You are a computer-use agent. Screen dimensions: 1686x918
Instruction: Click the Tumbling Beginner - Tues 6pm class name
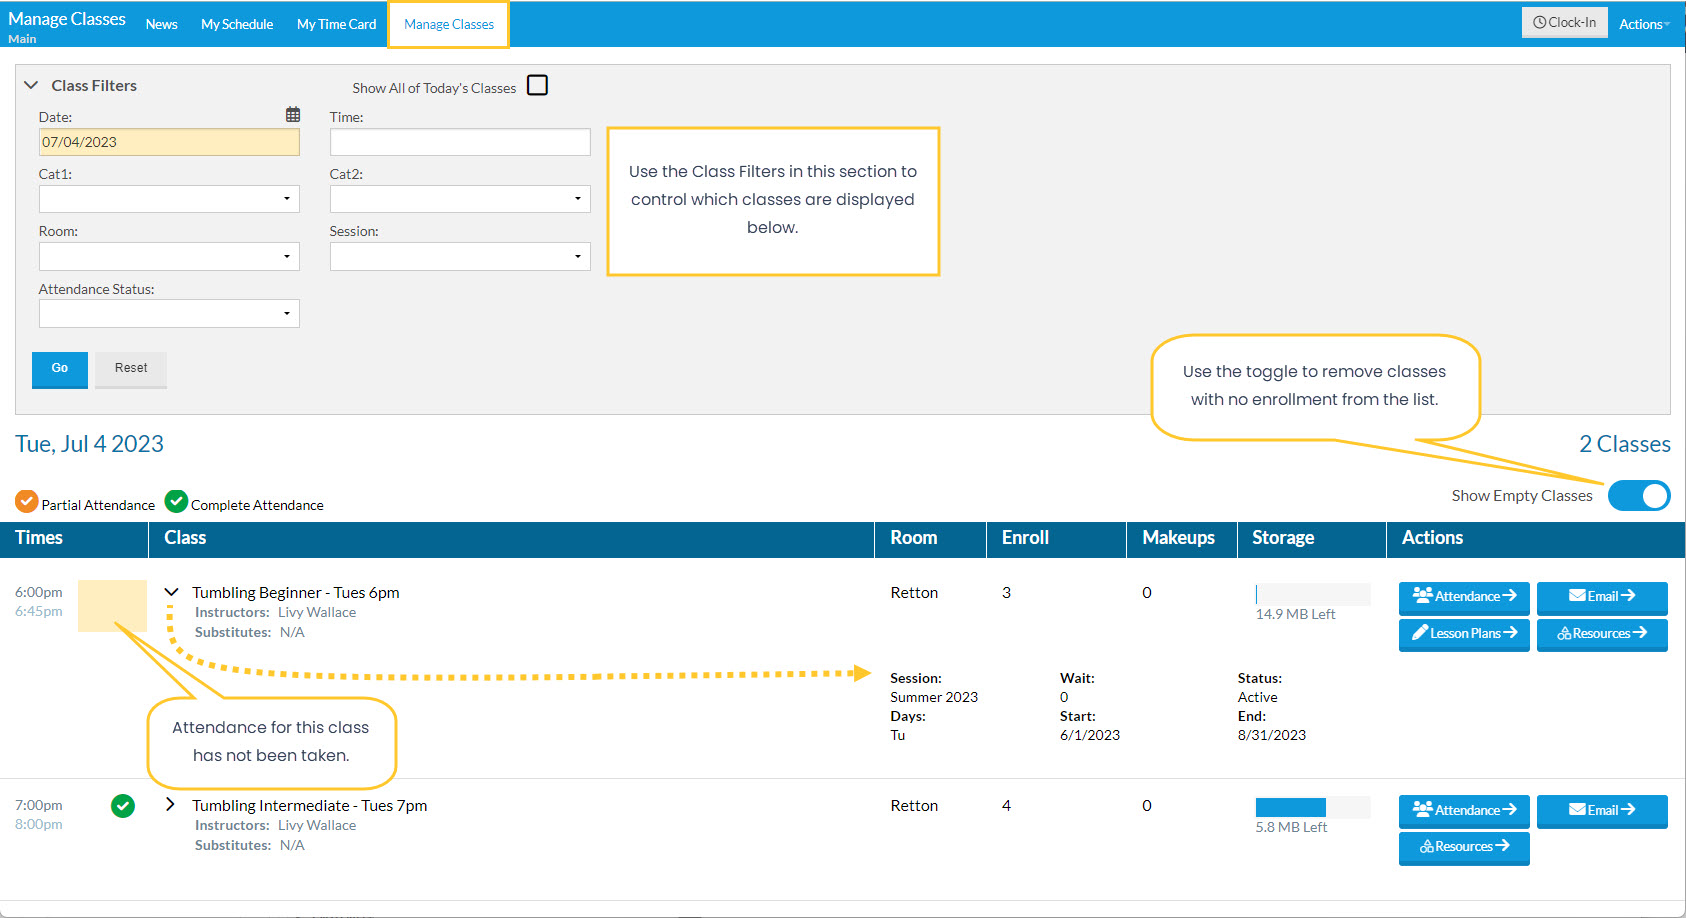(296, 593)
